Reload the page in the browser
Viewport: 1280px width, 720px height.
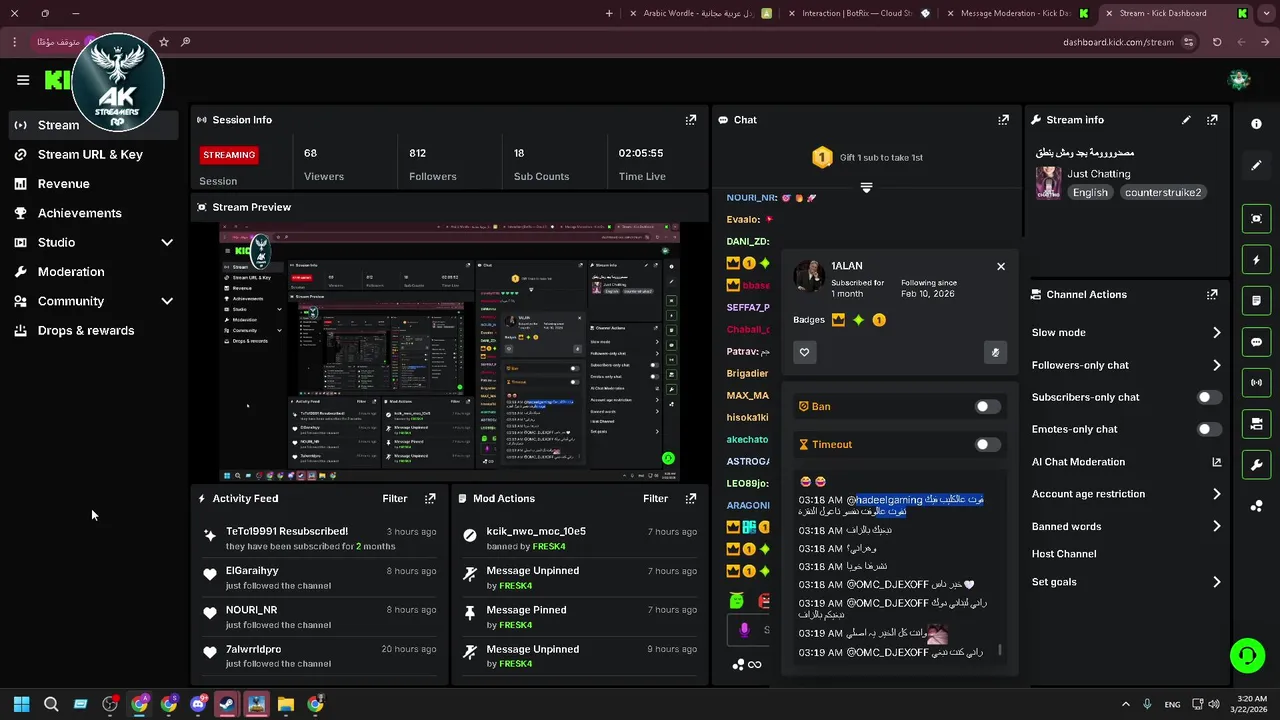tap(1217, 42)
